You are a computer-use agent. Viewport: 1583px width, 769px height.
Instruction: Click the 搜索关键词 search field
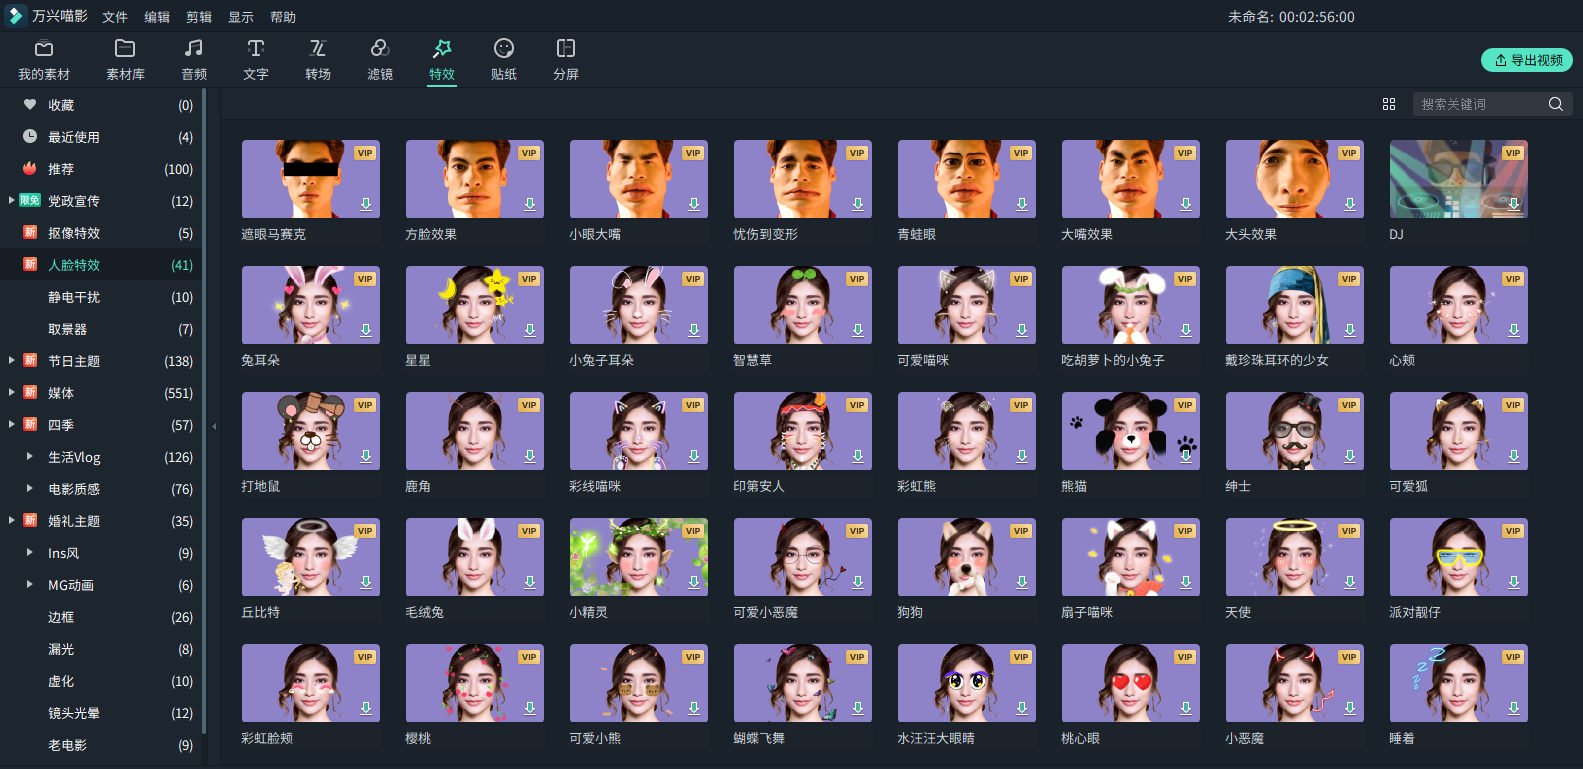coord(1480,104)
